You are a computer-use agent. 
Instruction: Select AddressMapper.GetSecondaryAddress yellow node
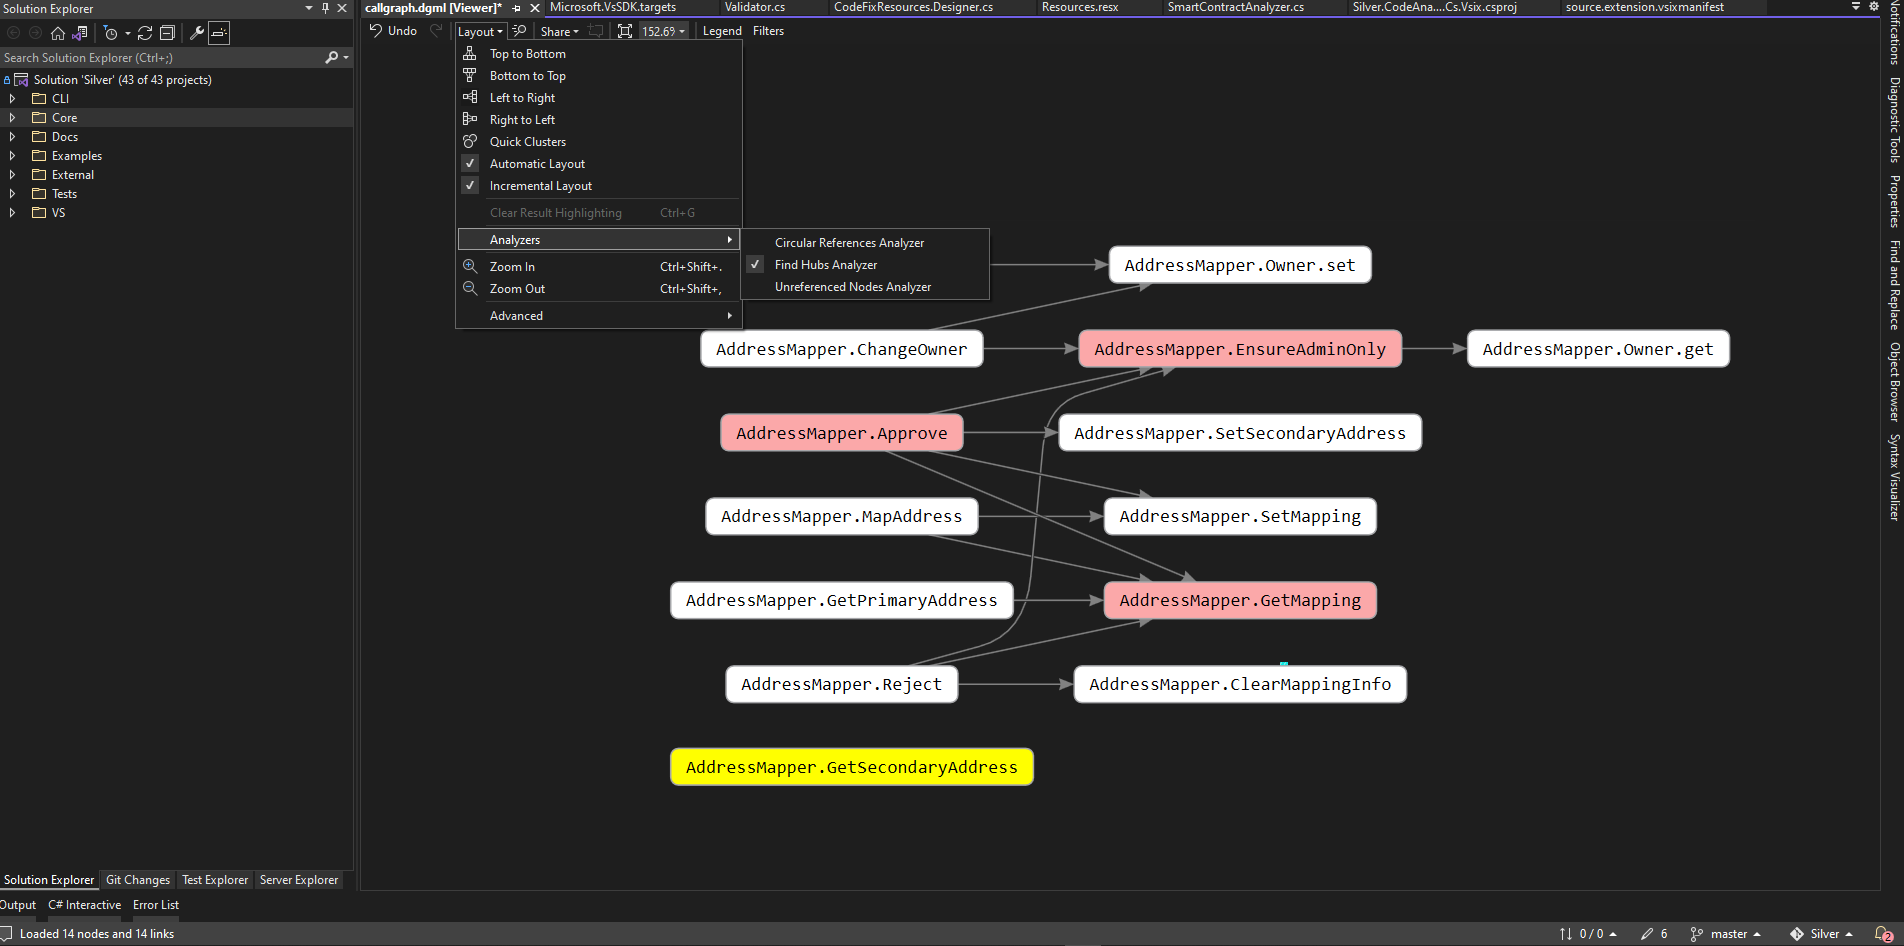point(852,767)
